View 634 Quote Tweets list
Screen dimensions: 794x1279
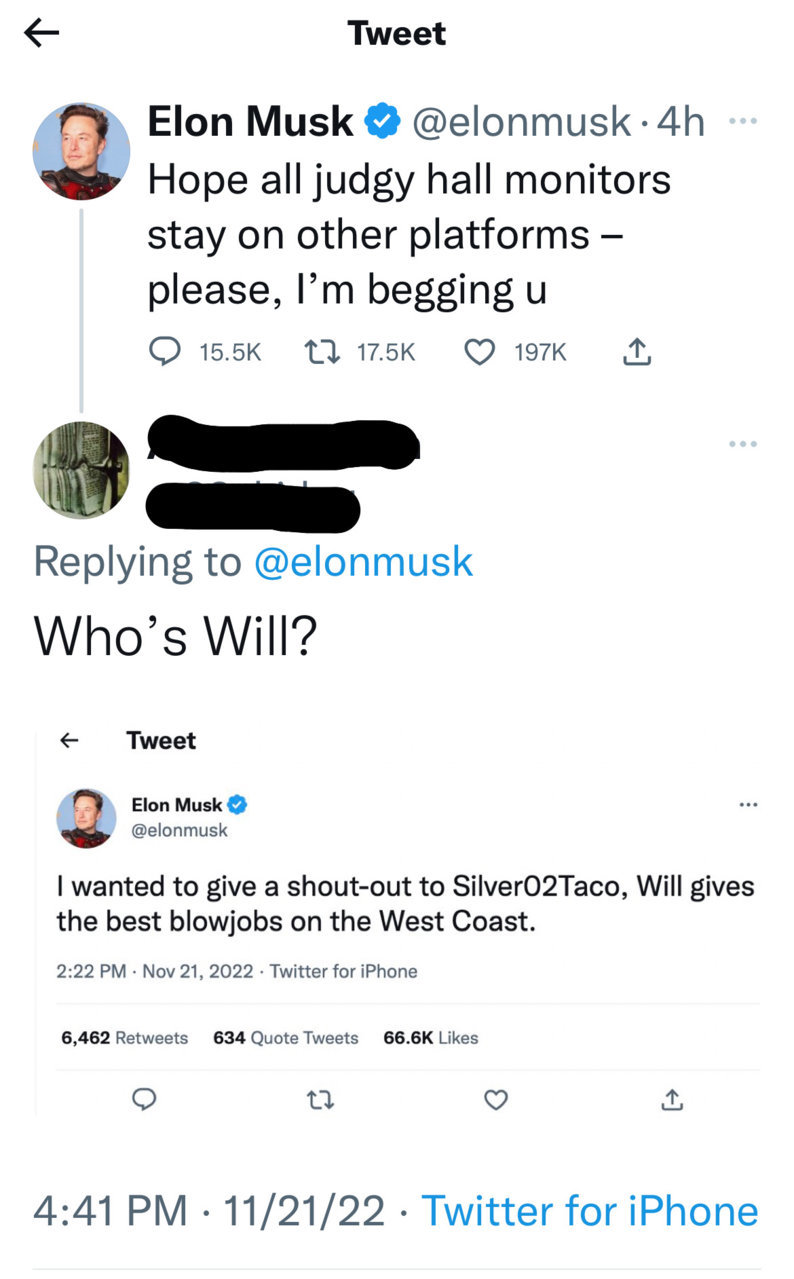[286, 1038]
